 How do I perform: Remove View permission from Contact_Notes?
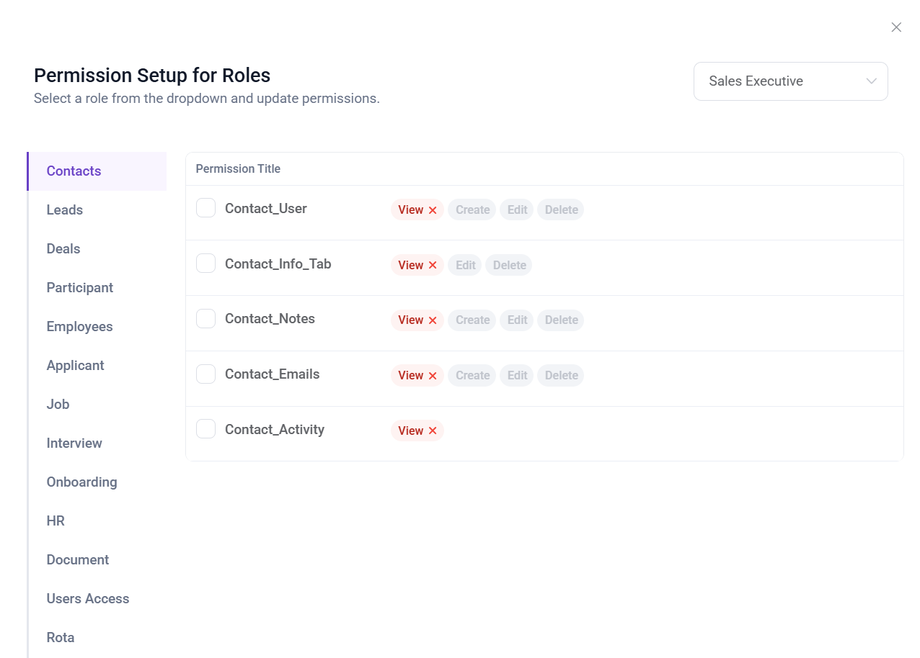(x=433, y=320)
